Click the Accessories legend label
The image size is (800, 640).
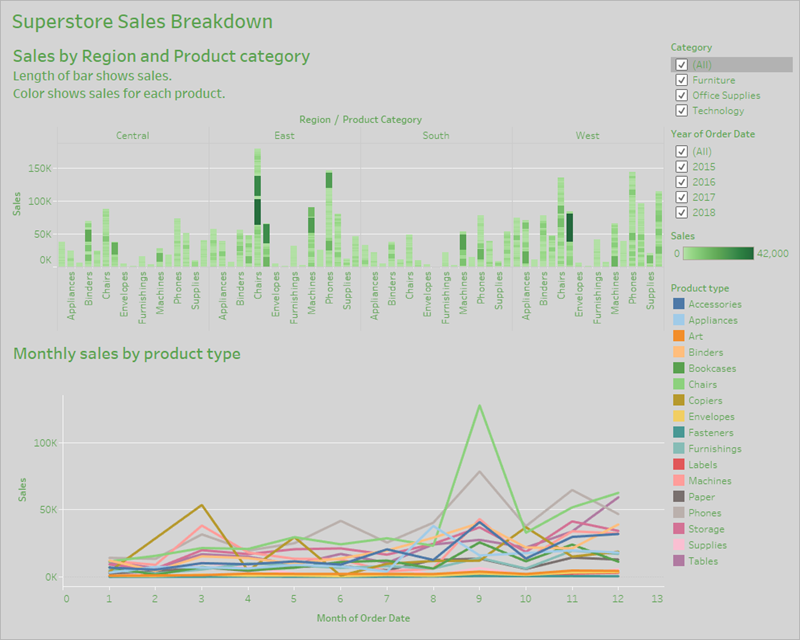pos(715,304)
